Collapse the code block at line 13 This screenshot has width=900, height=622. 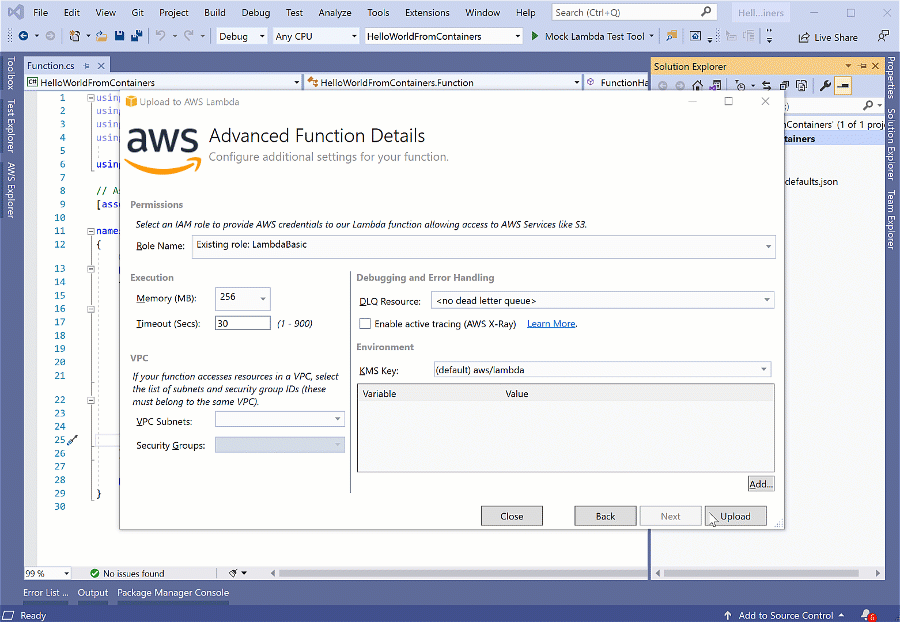point(91,269)
